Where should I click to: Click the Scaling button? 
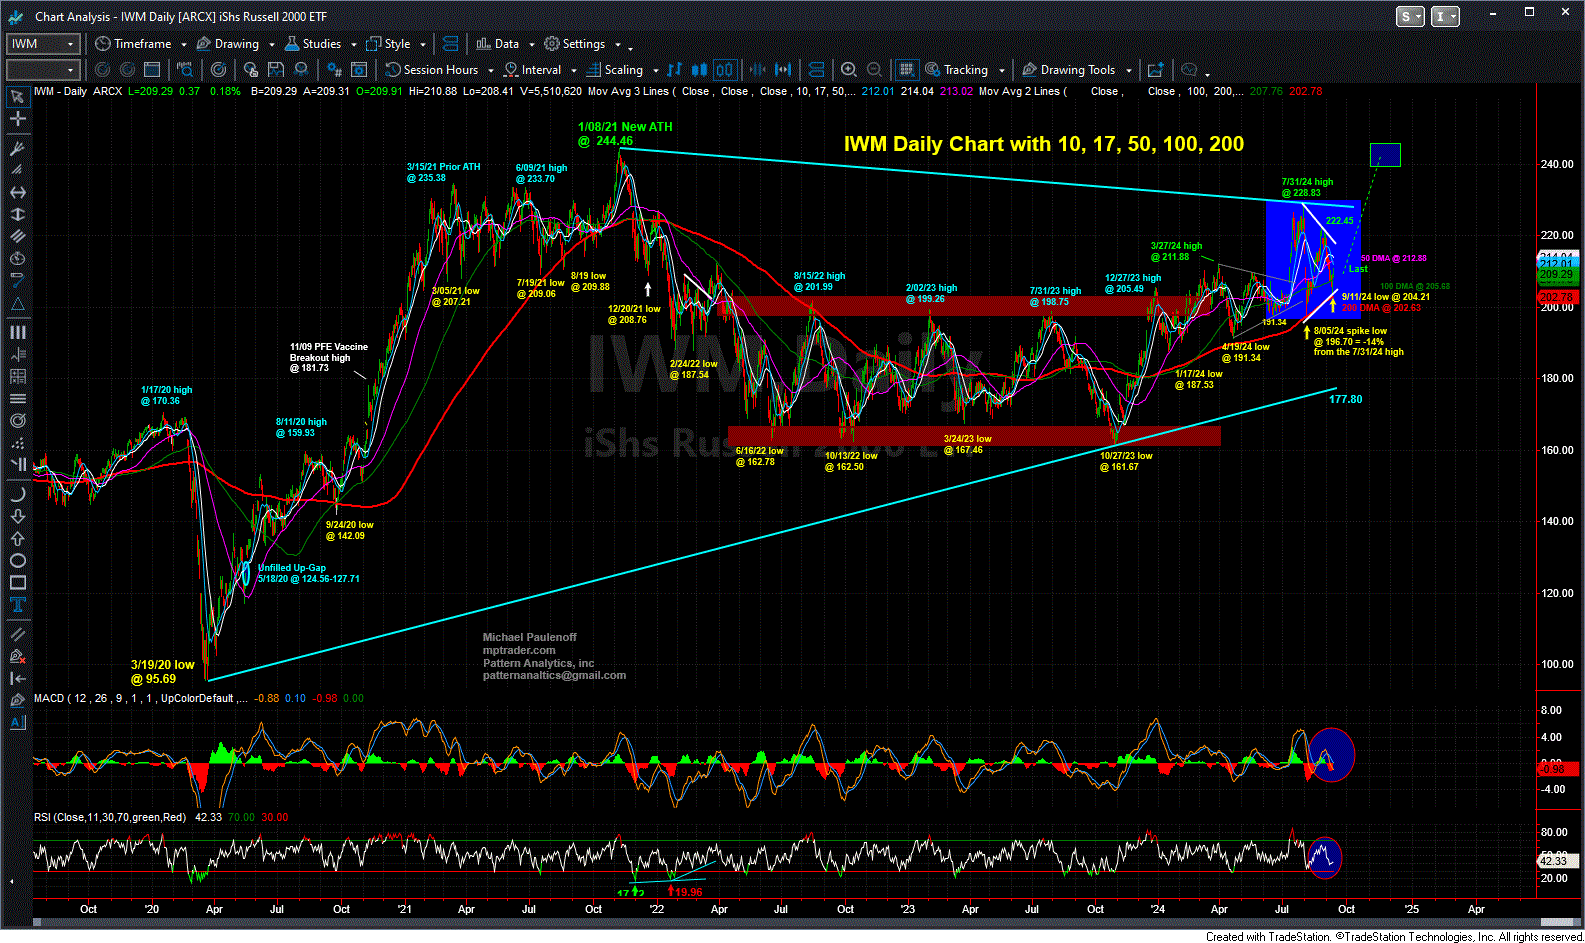614,70
